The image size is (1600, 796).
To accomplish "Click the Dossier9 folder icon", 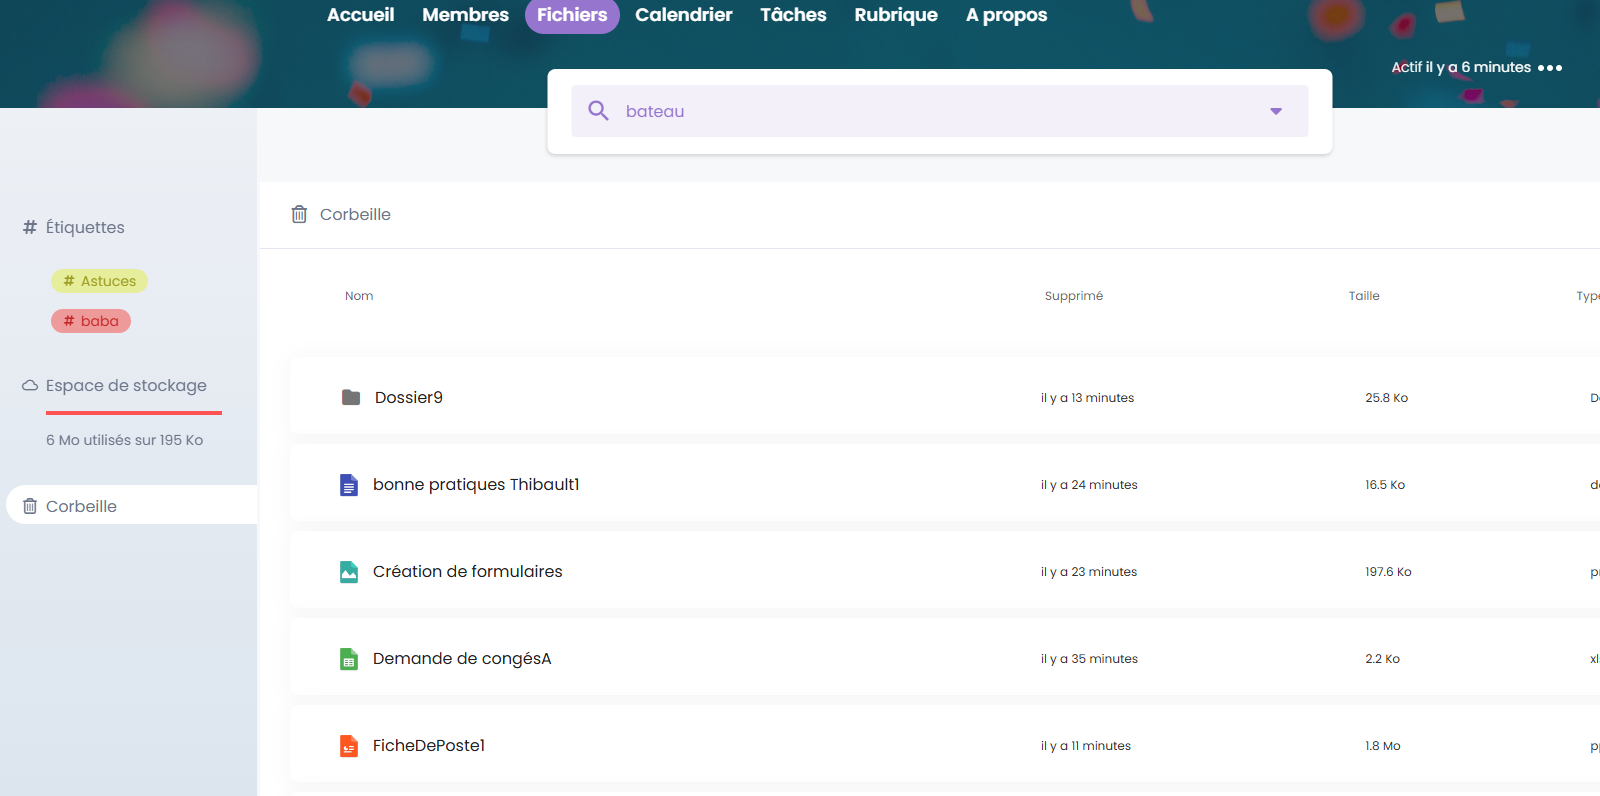I will click(351, 398).
